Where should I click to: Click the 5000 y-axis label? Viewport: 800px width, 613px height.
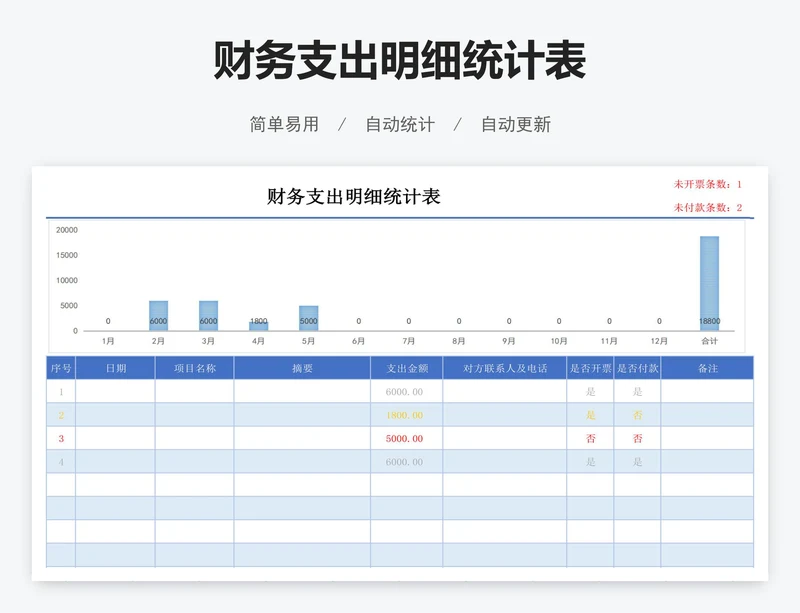[69, 306]
